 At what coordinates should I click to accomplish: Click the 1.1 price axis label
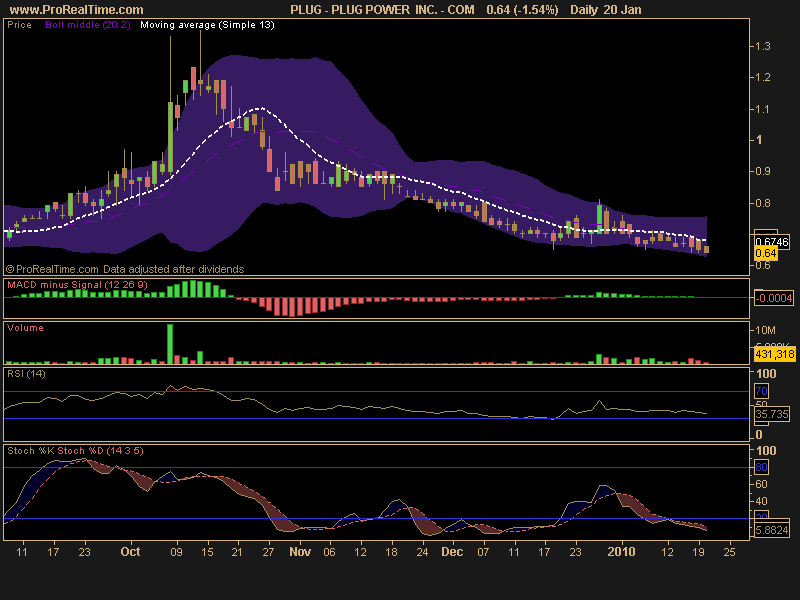[x=763, y=109]
